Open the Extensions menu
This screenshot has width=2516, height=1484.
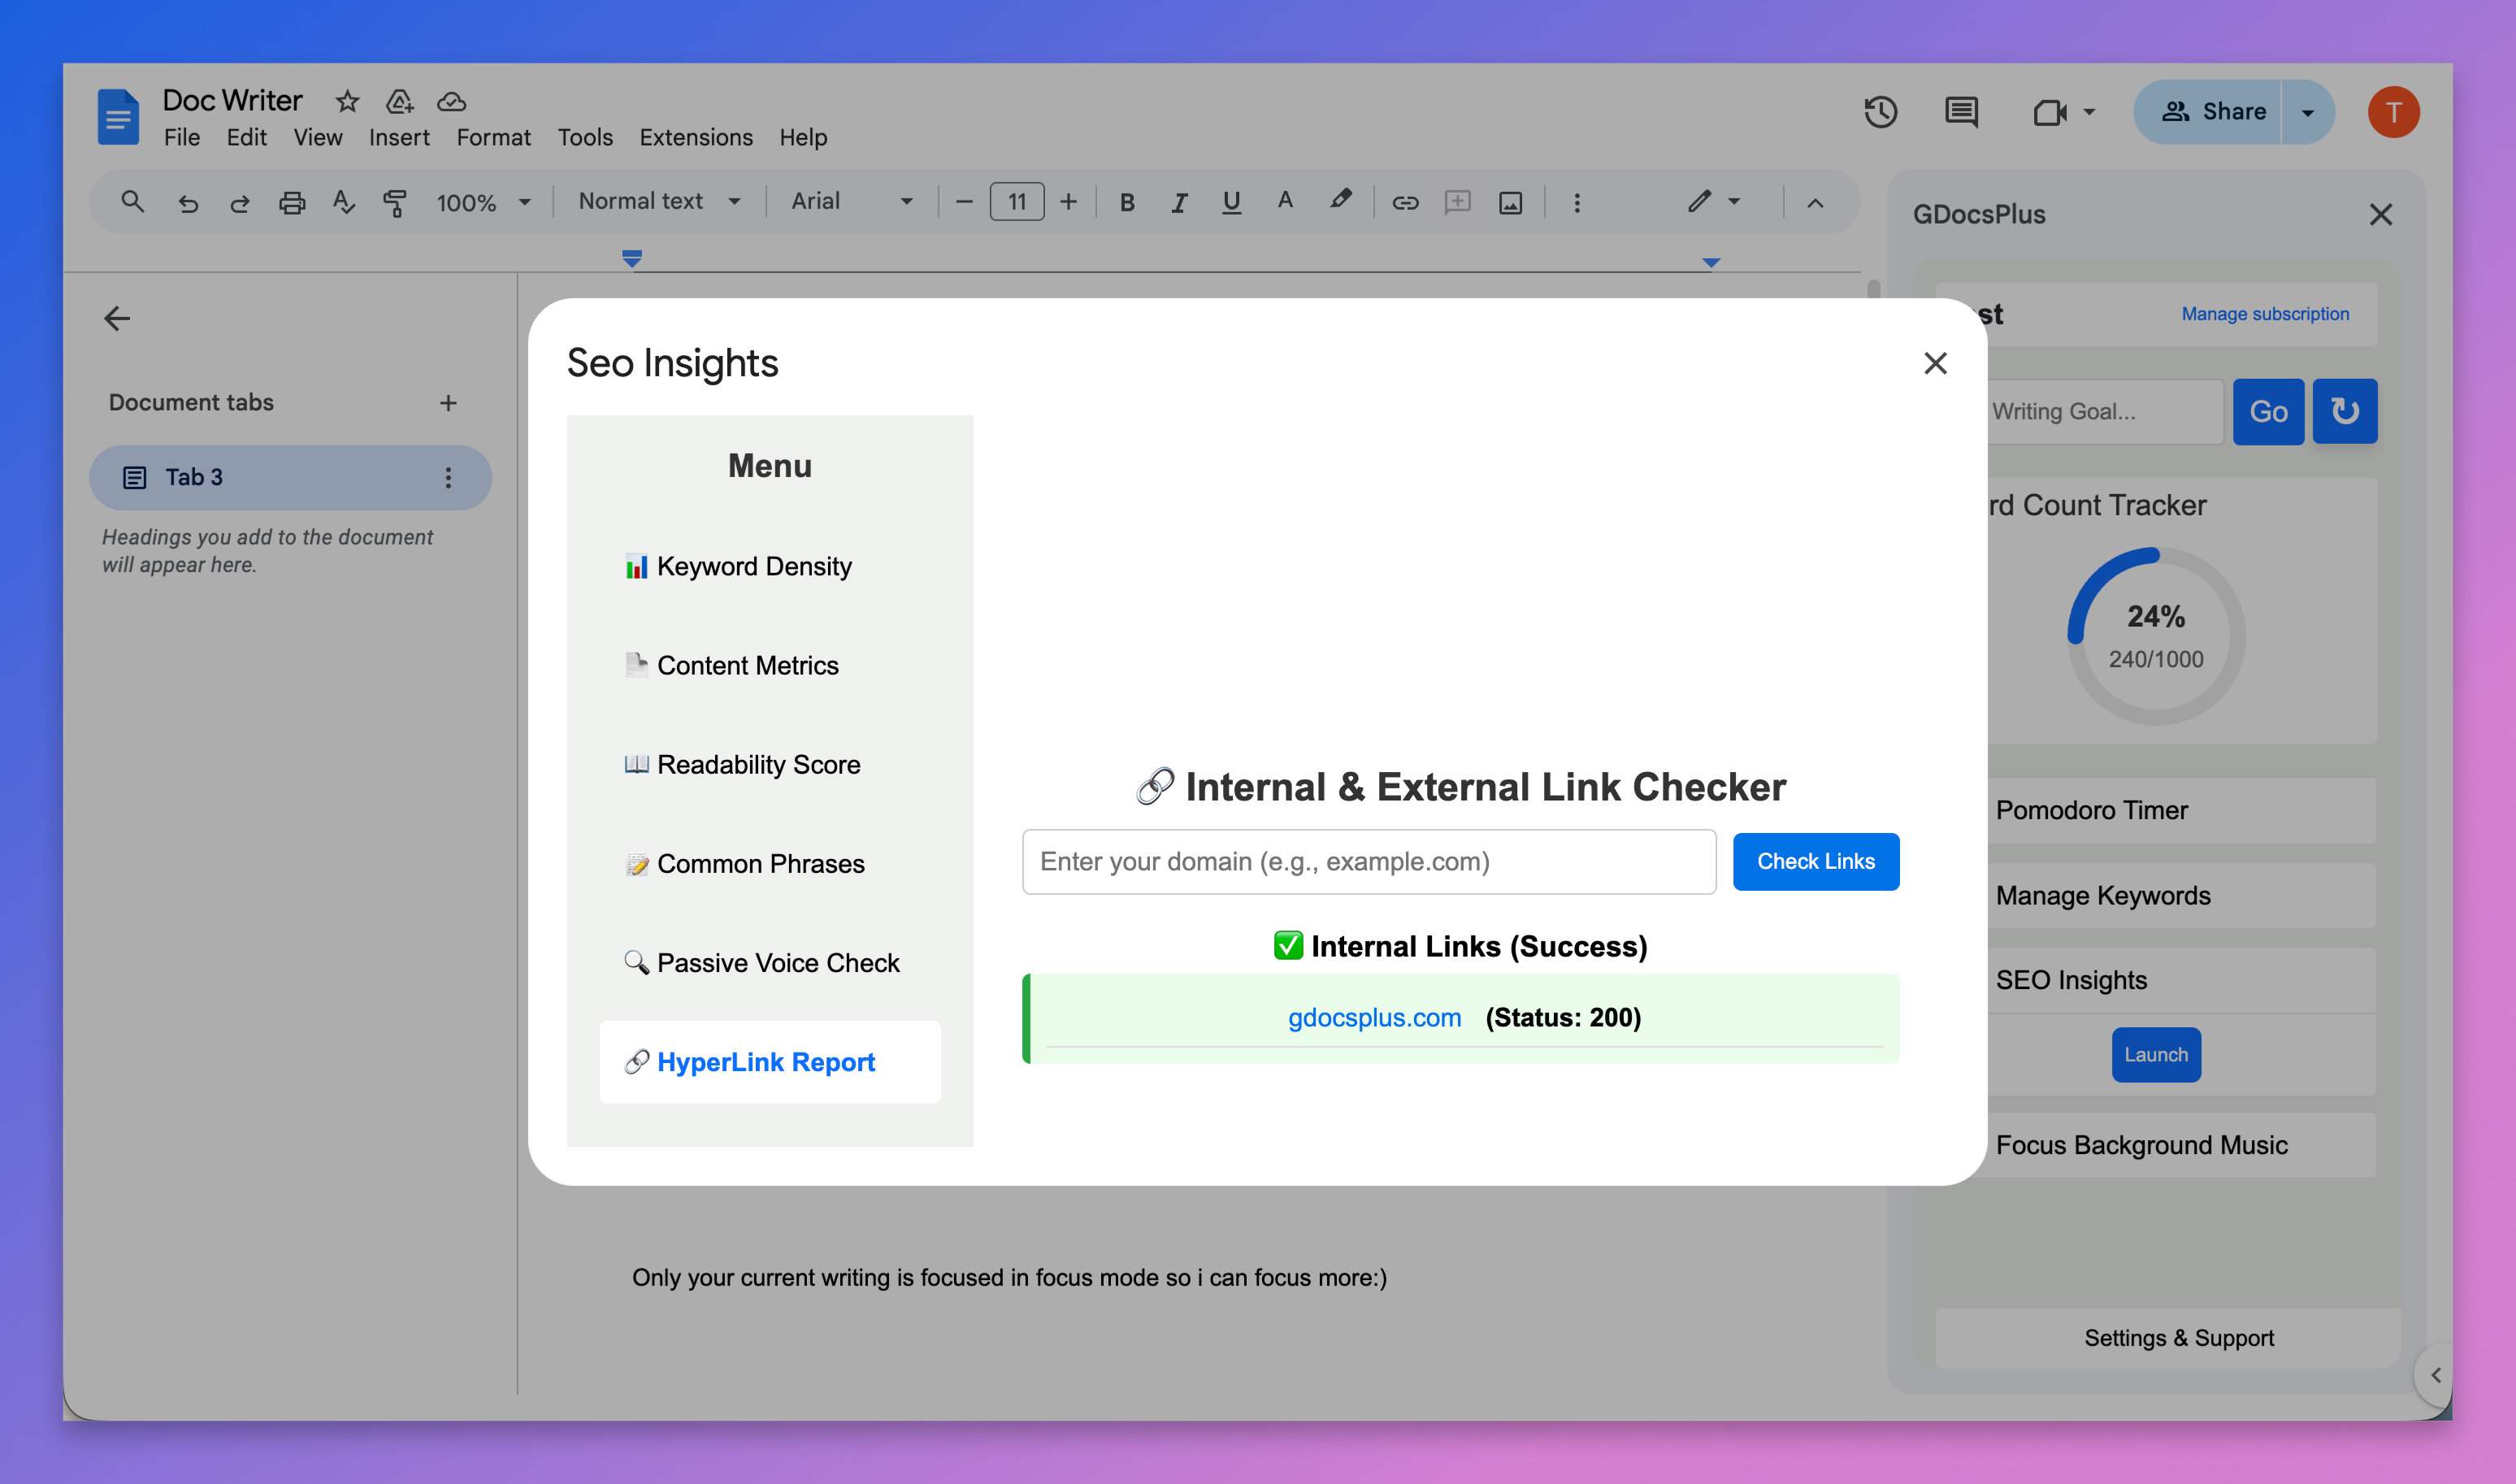696,138
